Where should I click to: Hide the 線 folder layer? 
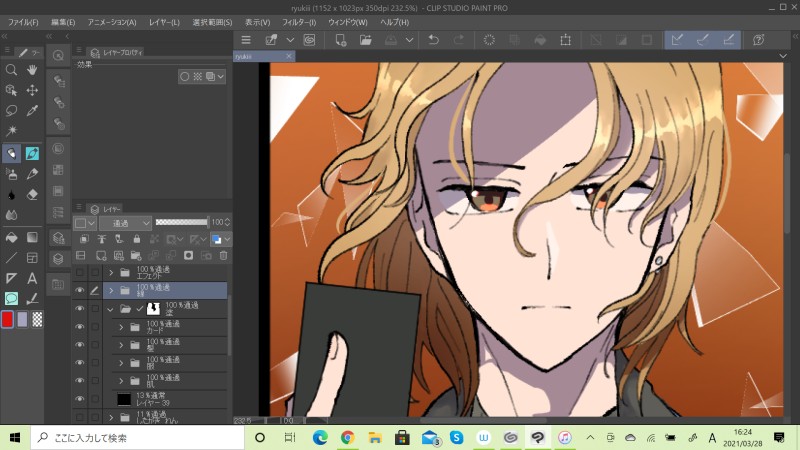[x=80, y=290]
